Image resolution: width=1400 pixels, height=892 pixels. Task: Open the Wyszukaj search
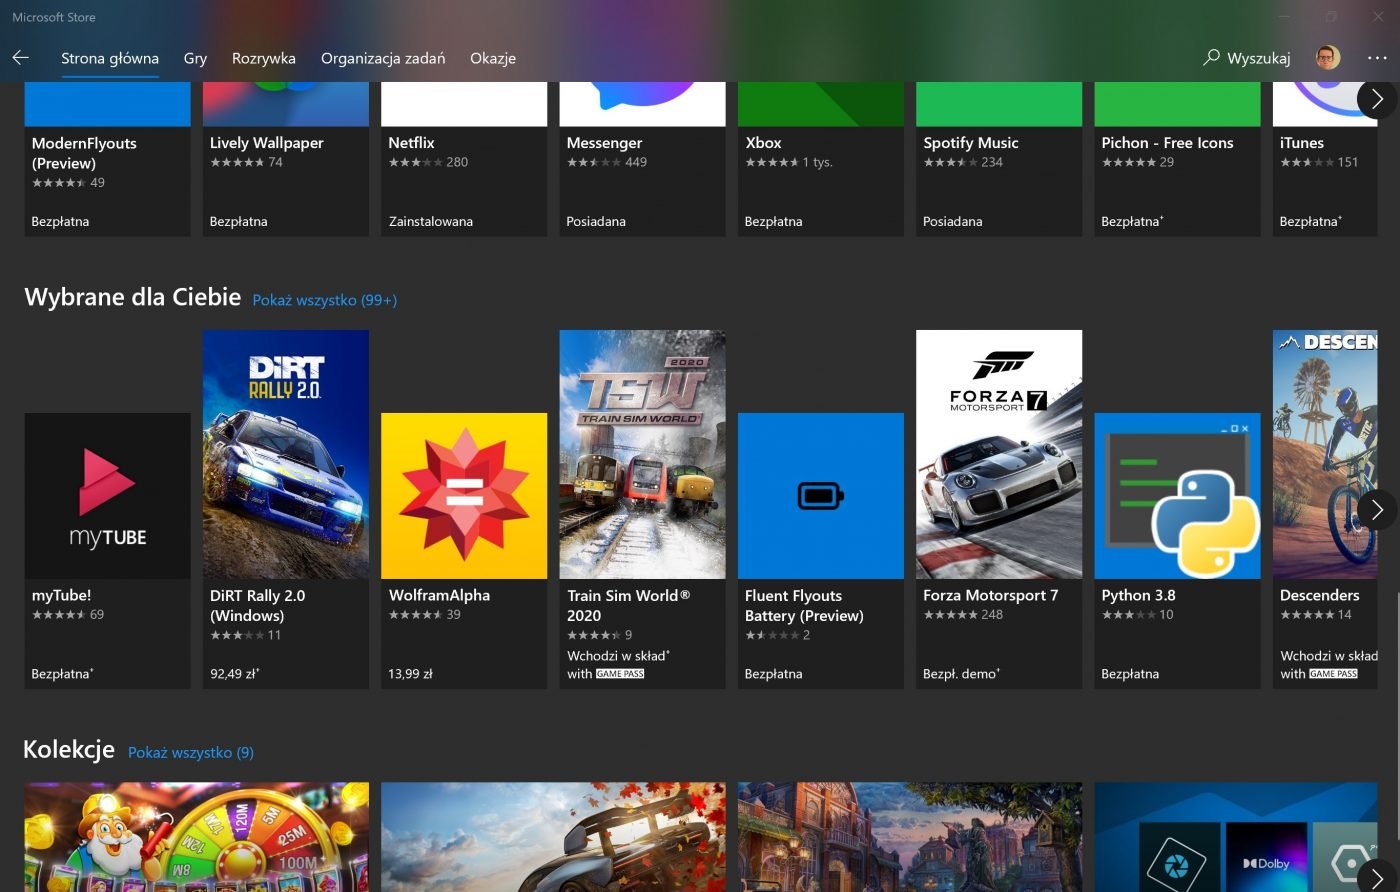pyautogui.click(x=1247, y=58)
